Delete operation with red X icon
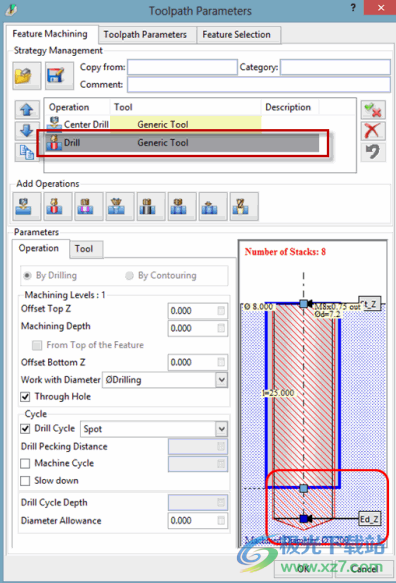The height and width of the screenshot is (583, 396). click(x=373, y=131)
